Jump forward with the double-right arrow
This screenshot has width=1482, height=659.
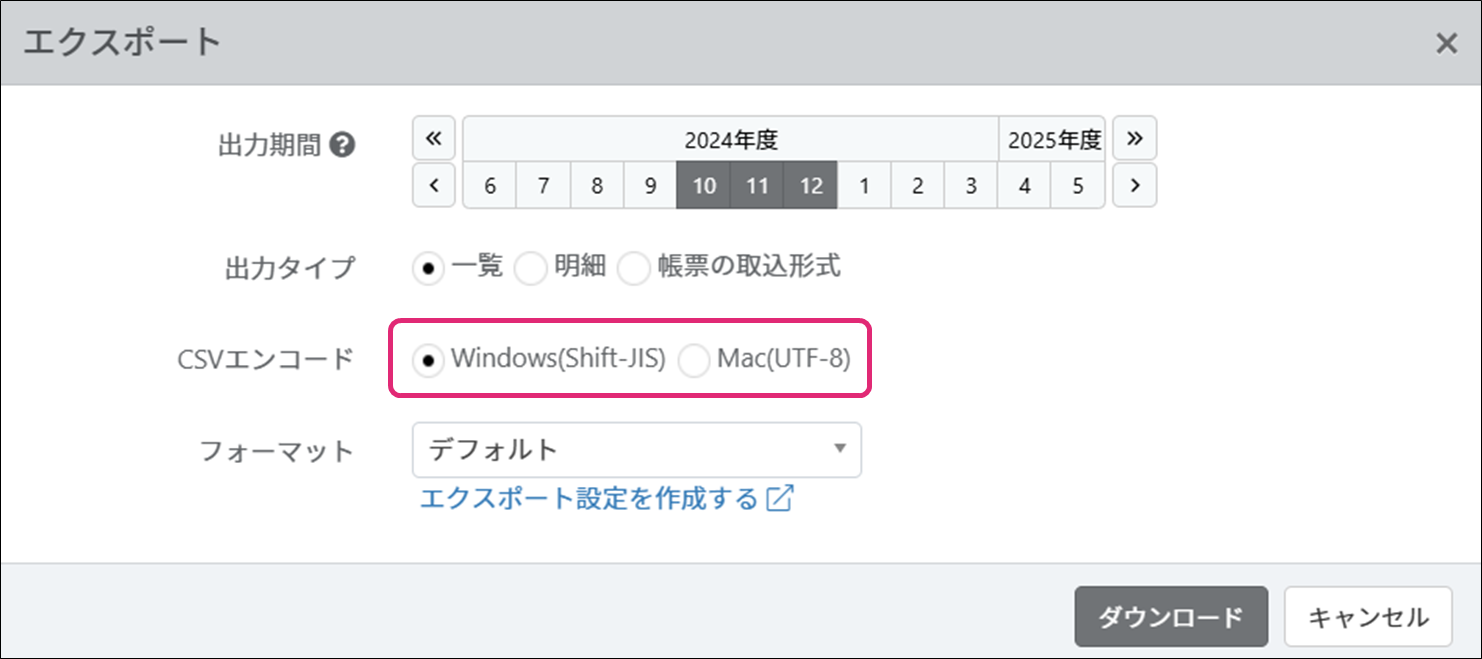1134,139
